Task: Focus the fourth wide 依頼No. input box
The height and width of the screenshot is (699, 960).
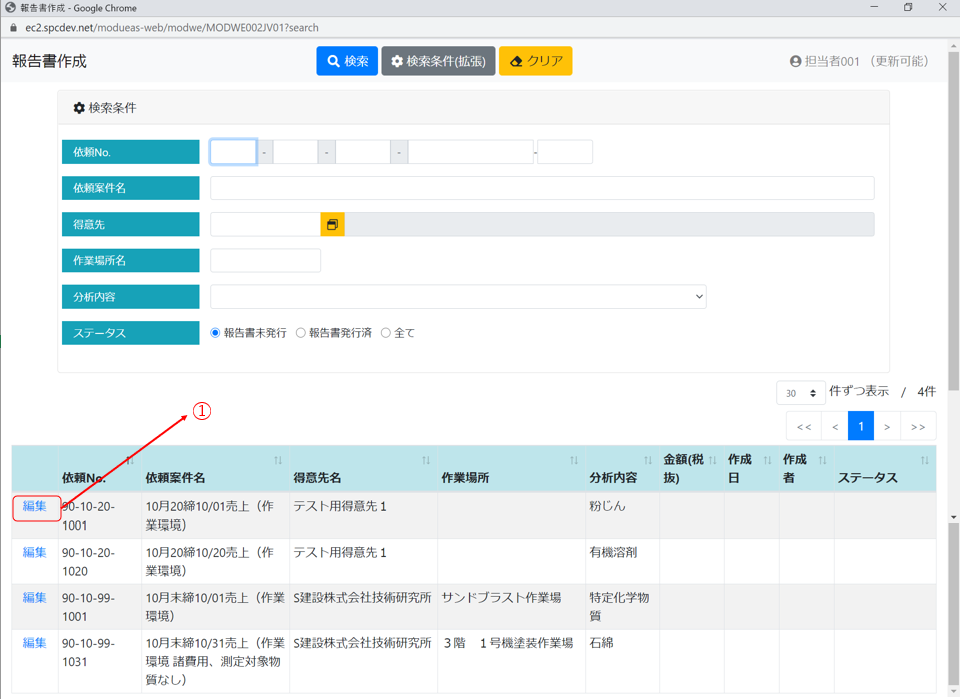Action: 471,152
